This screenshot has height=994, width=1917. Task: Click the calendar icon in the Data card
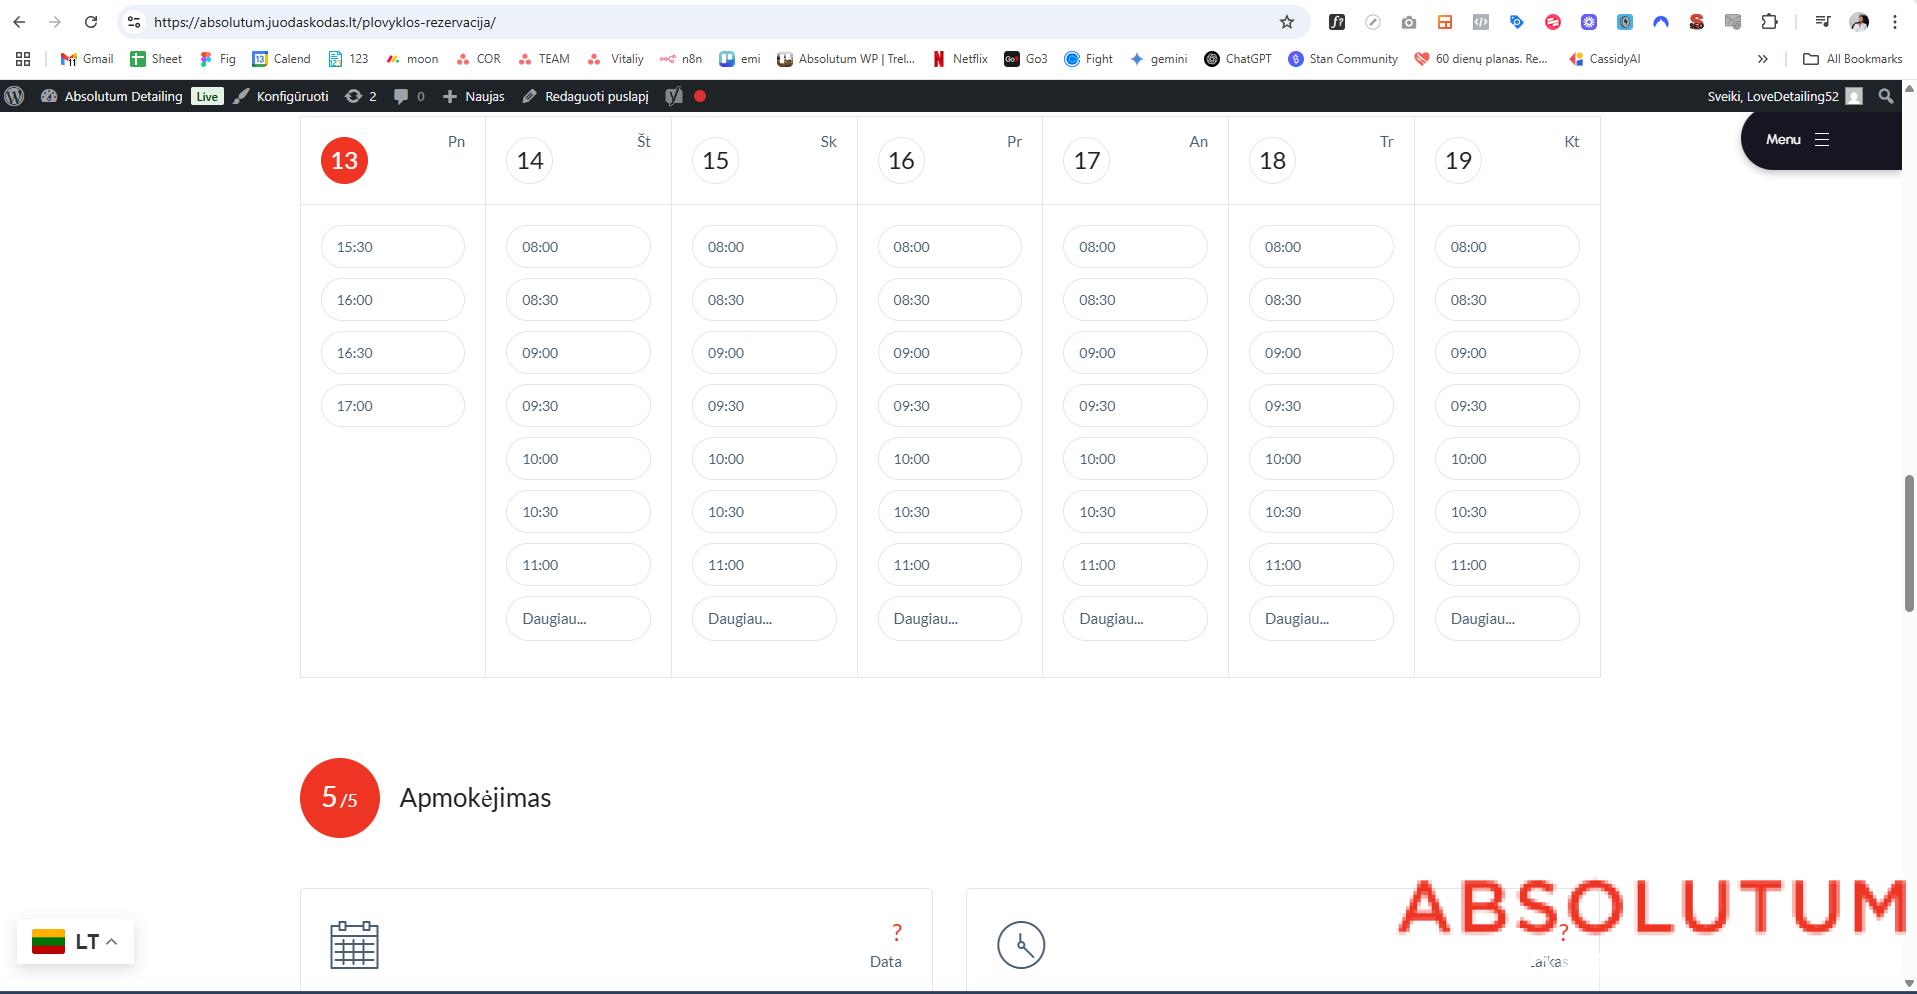tap(354, 945)
